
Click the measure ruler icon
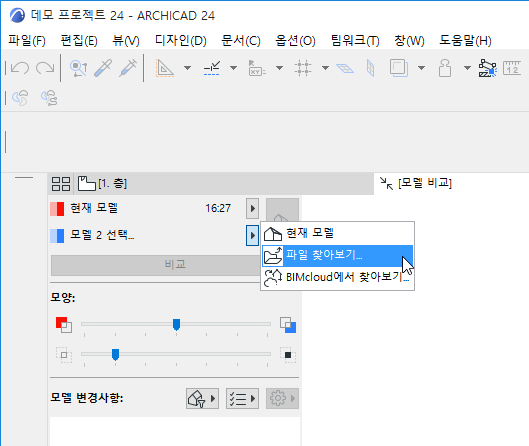coord(512,68)
